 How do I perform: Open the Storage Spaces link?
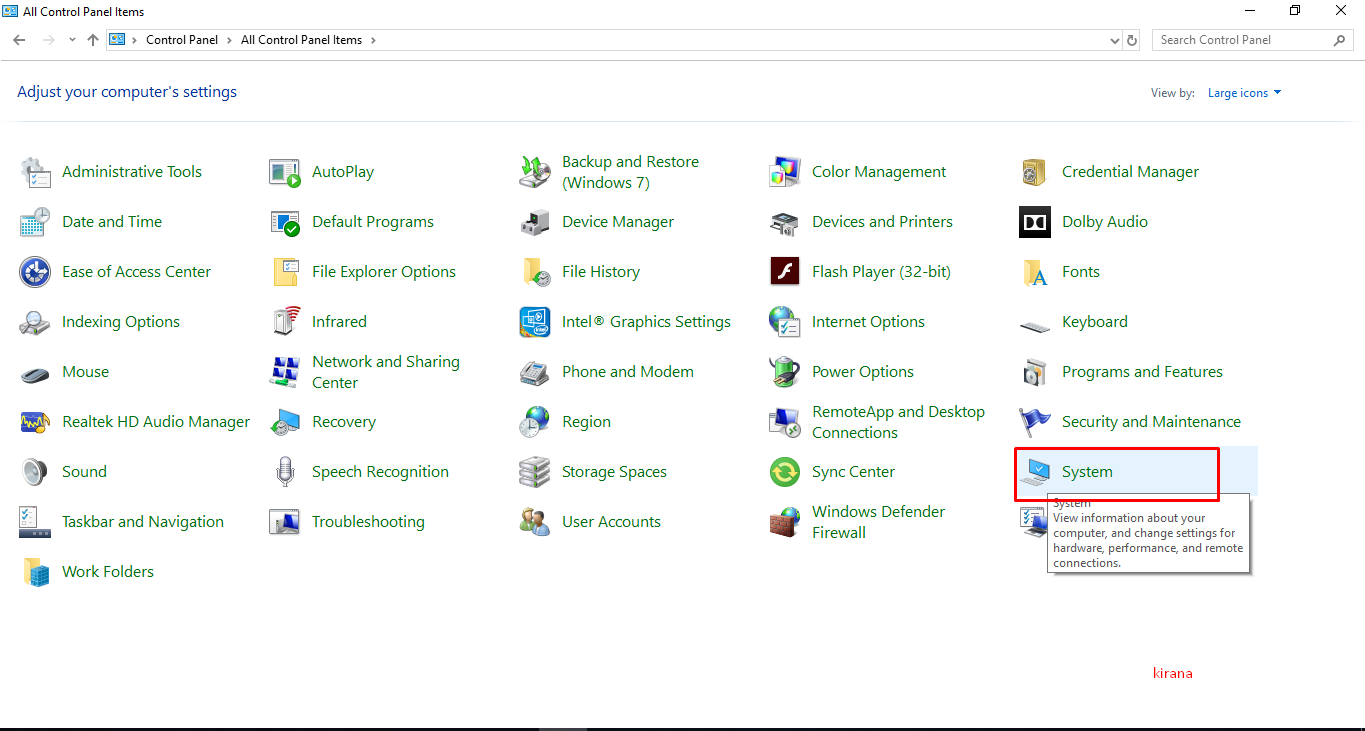[614, 472]
